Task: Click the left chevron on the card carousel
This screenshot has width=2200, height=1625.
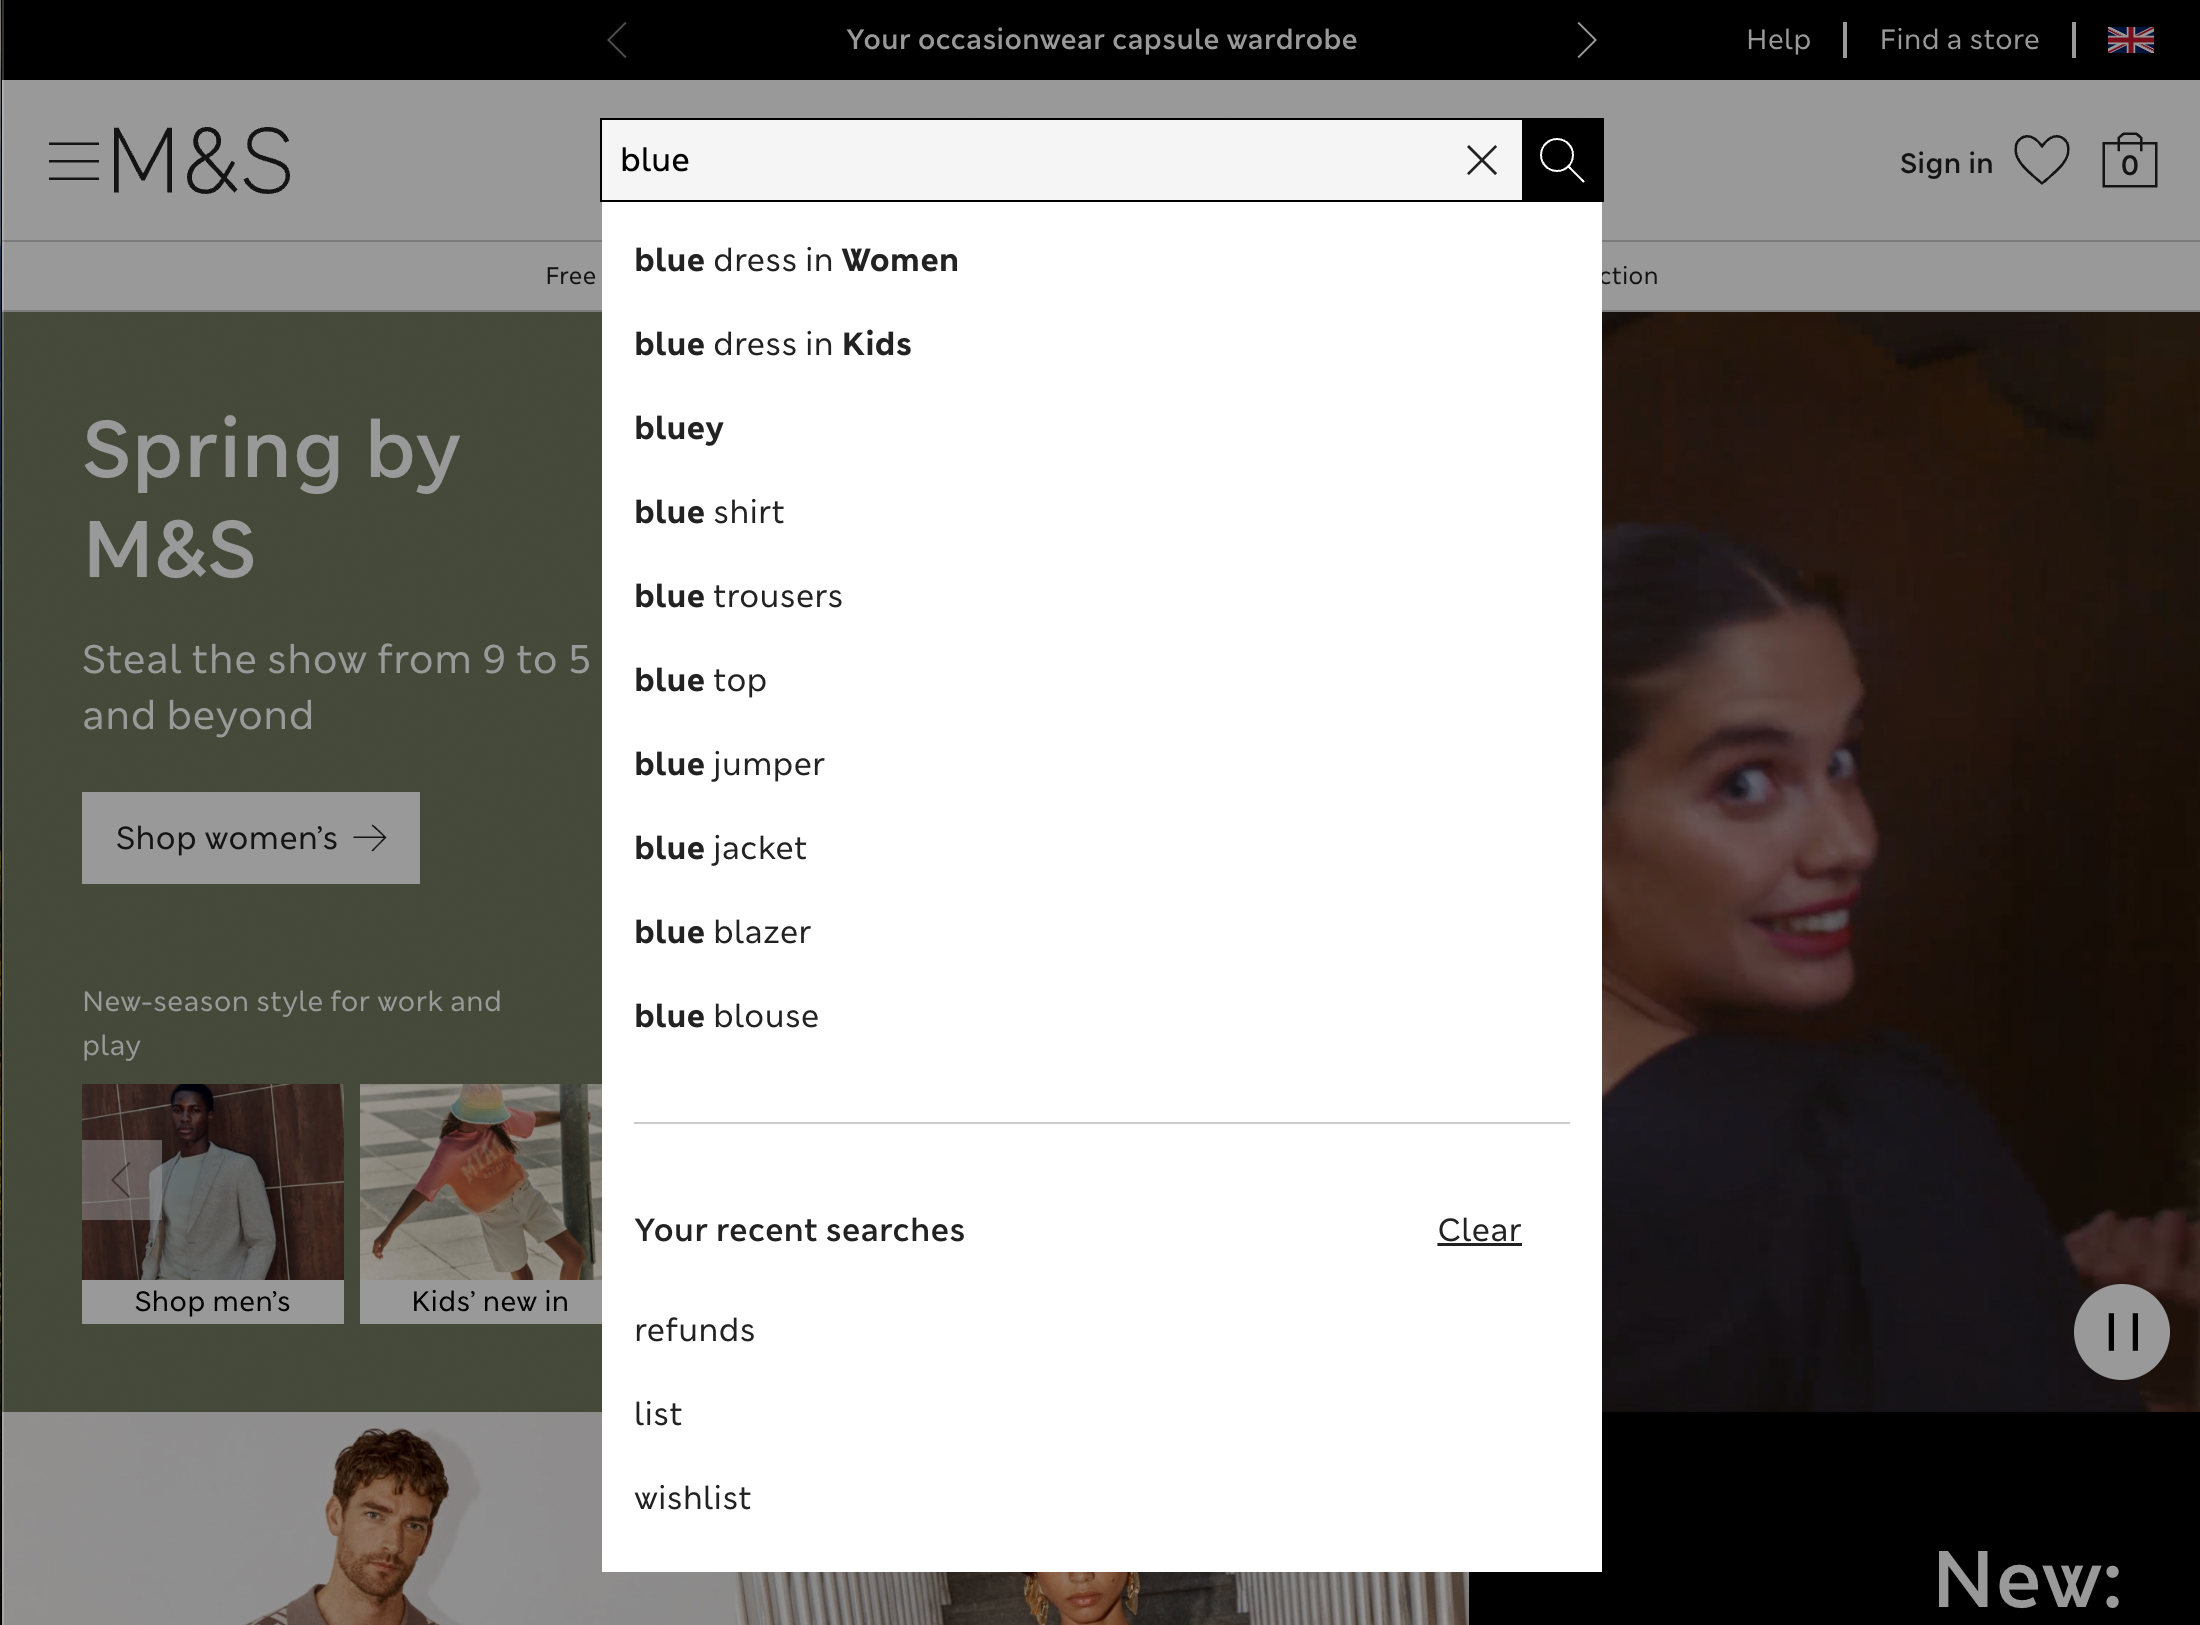Action: click(x=122, y=1180)
